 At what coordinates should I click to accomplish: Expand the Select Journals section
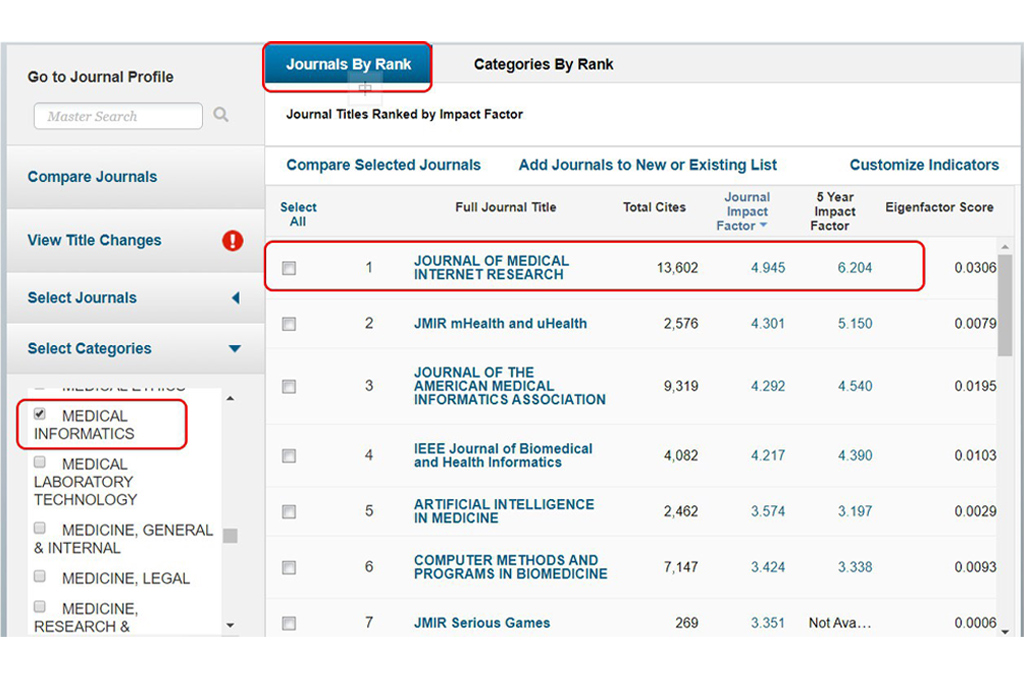(x=235, y=298)
